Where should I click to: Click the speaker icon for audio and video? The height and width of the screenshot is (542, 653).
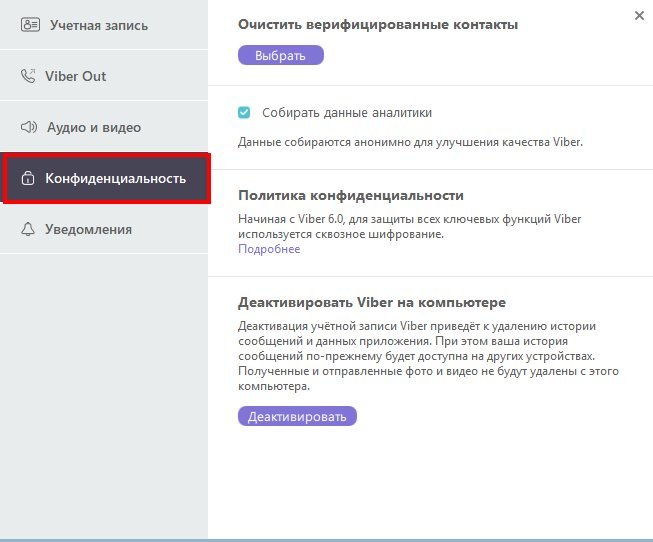point(28,127)
